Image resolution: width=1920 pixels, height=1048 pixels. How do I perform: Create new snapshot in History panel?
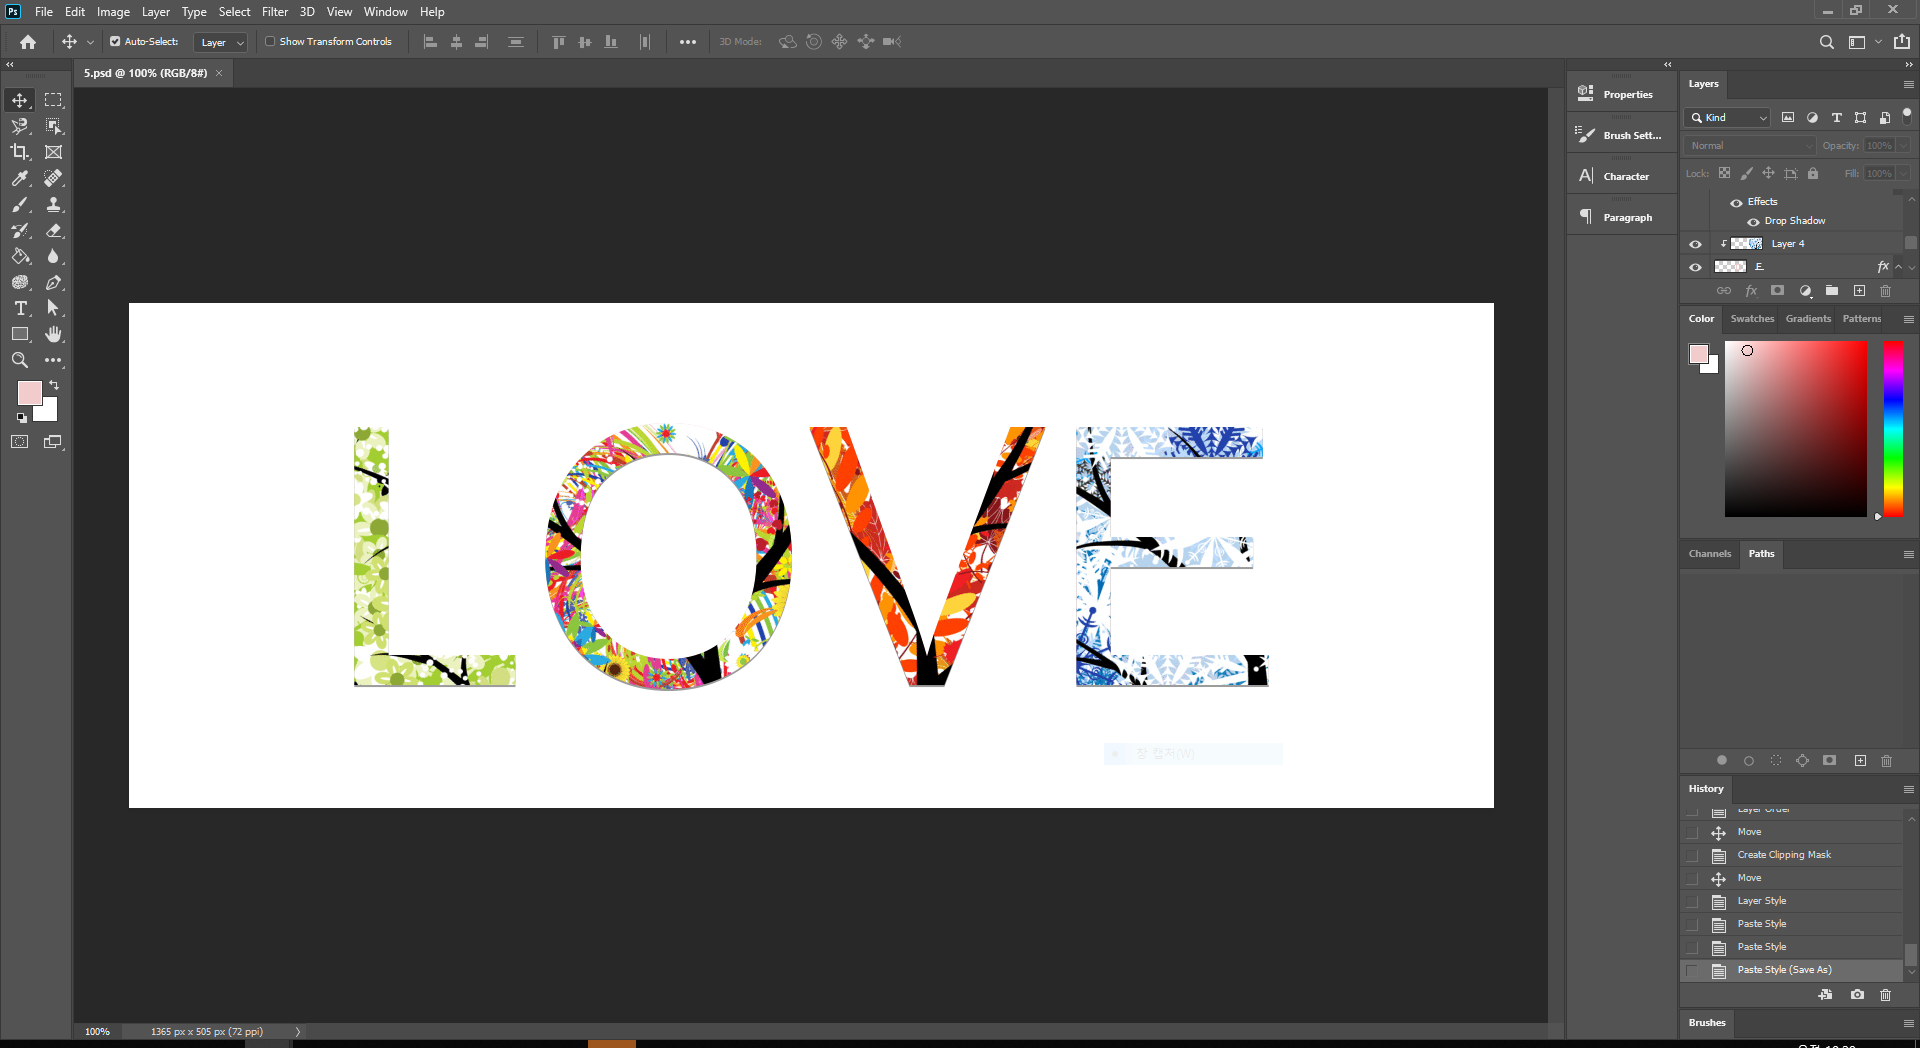[x=1857, y=995]
